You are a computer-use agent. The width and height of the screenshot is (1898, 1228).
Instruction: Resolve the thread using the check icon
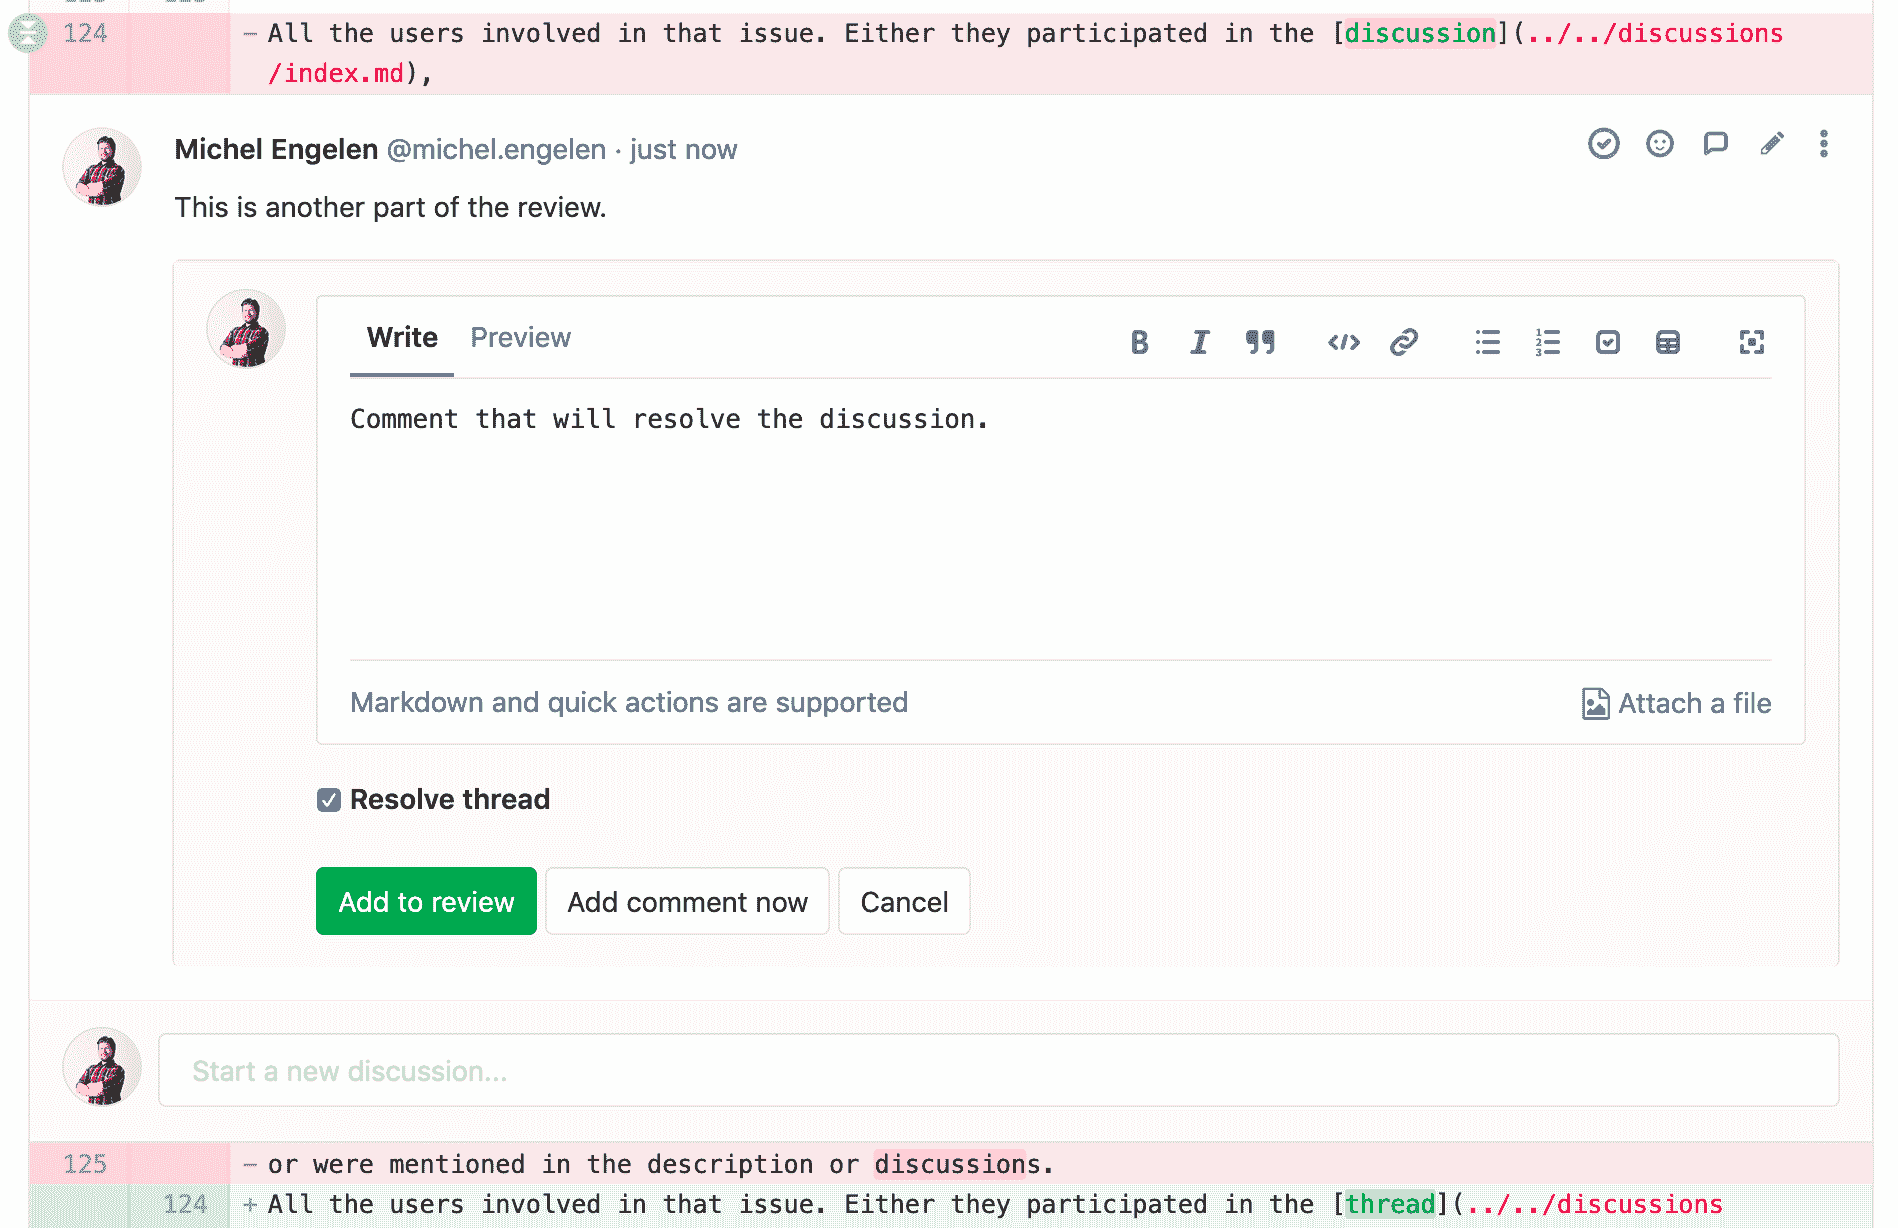(x=1603, y=144)
